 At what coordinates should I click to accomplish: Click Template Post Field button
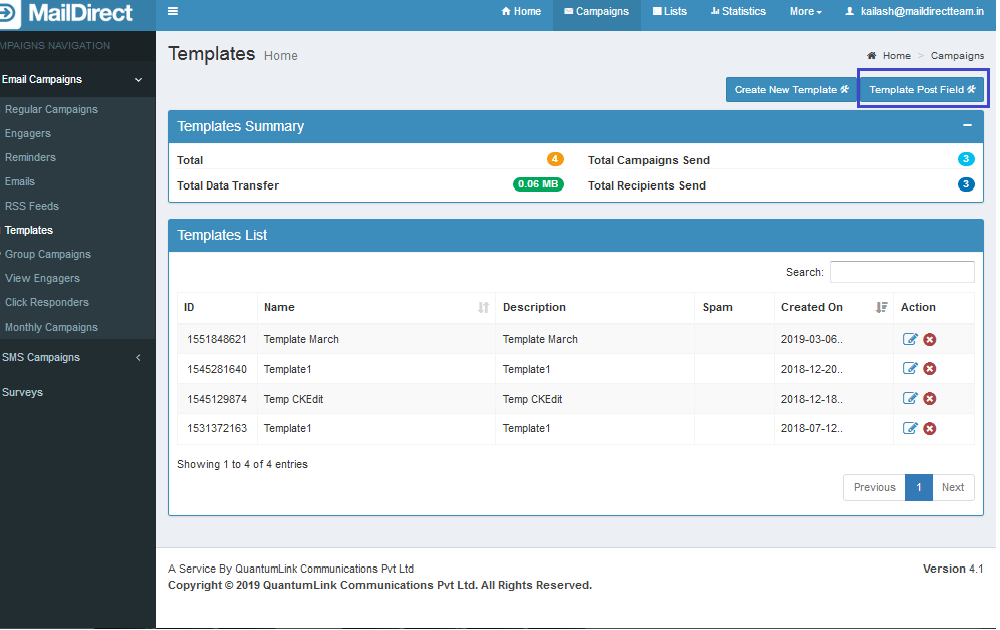tap(922, 90)
